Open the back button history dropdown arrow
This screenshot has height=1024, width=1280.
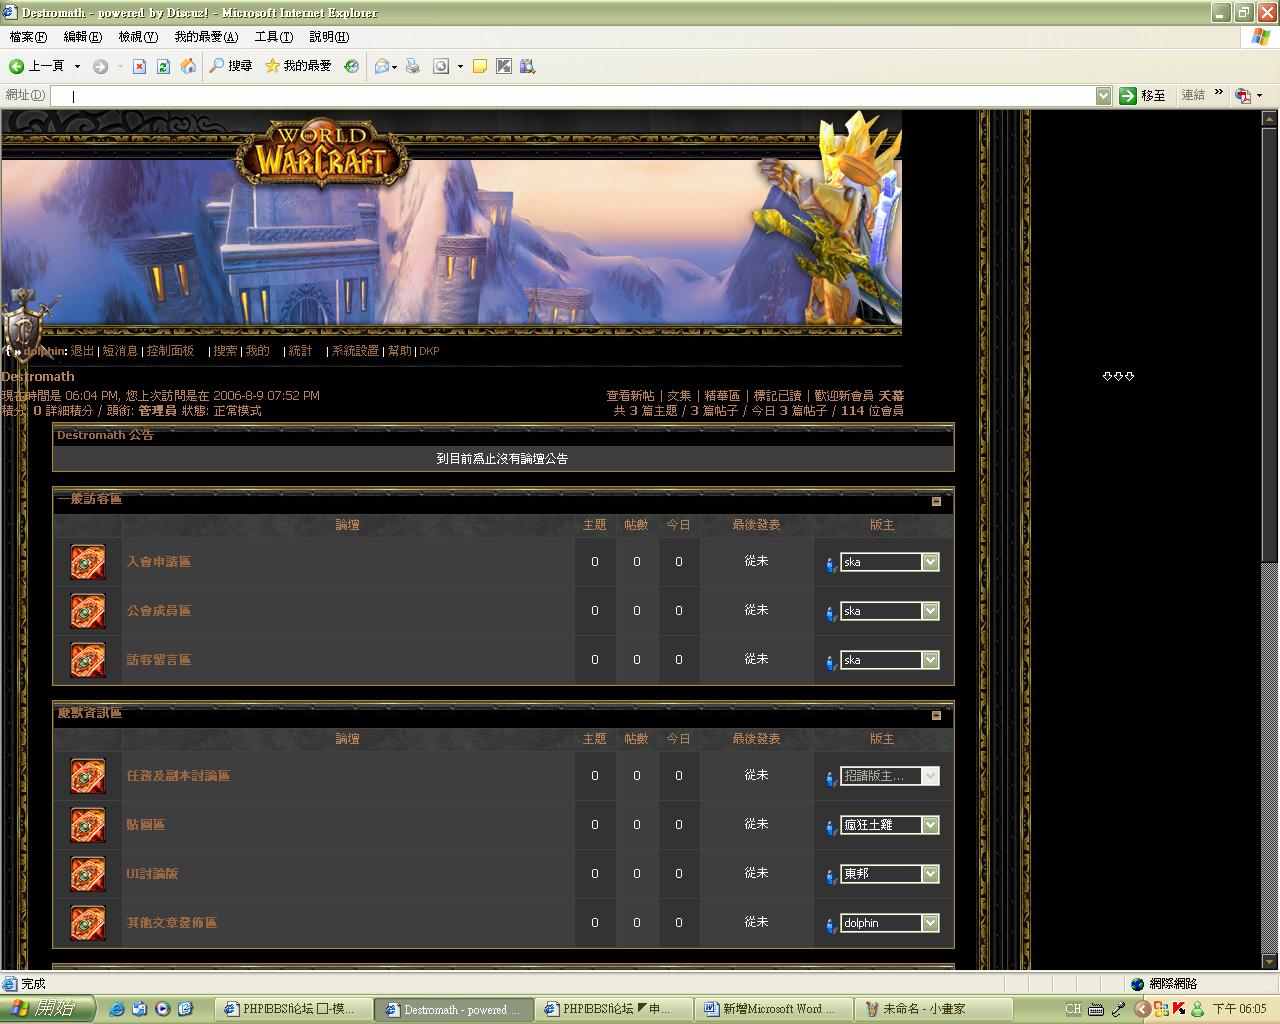pos(77,66)
